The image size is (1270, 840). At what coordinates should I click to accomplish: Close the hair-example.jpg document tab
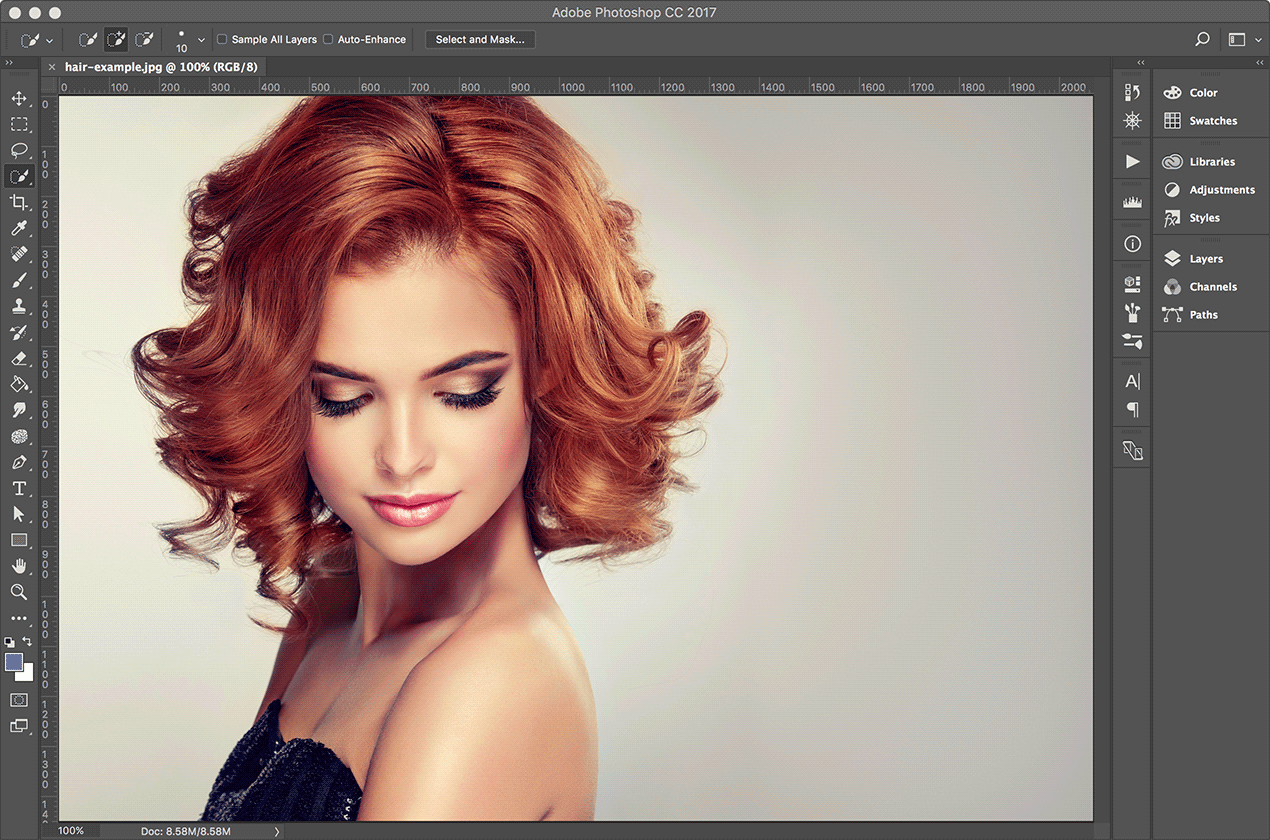52,67
